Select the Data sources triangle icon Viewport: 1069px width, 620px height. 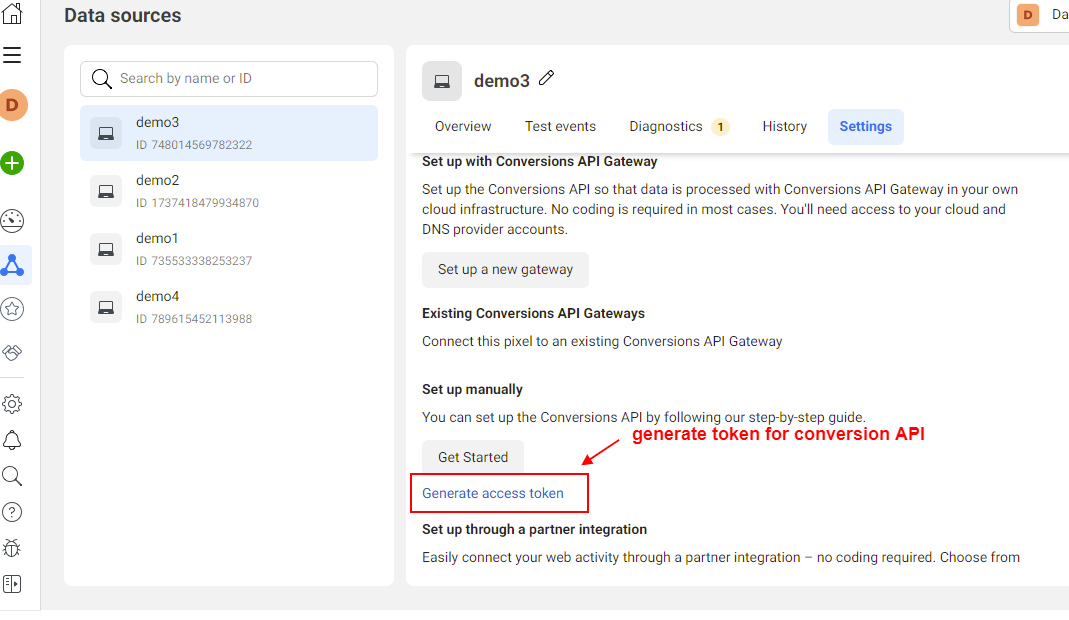click(x=12, y=265)
